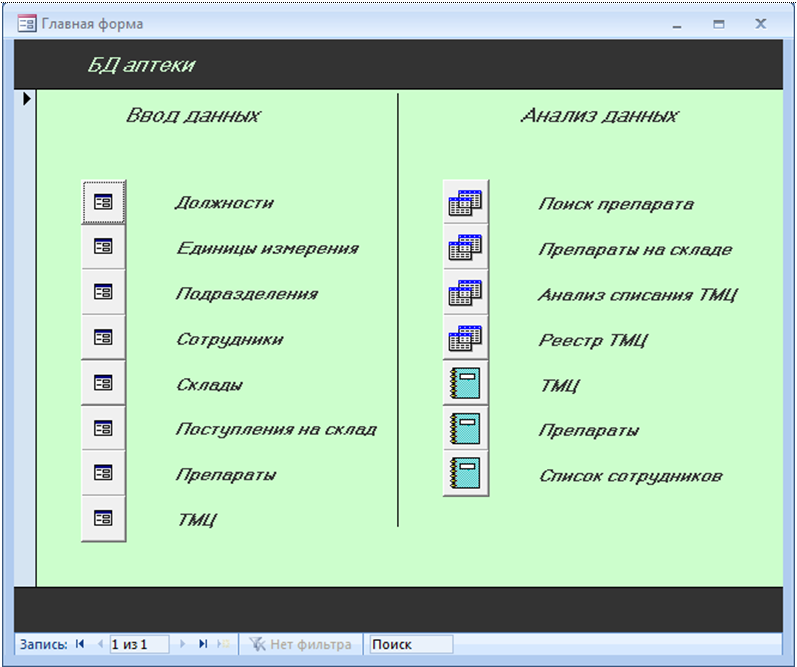Click the Нет фильтра filter indicator
This screenshot has height=667, width=797.
point(300,645)
